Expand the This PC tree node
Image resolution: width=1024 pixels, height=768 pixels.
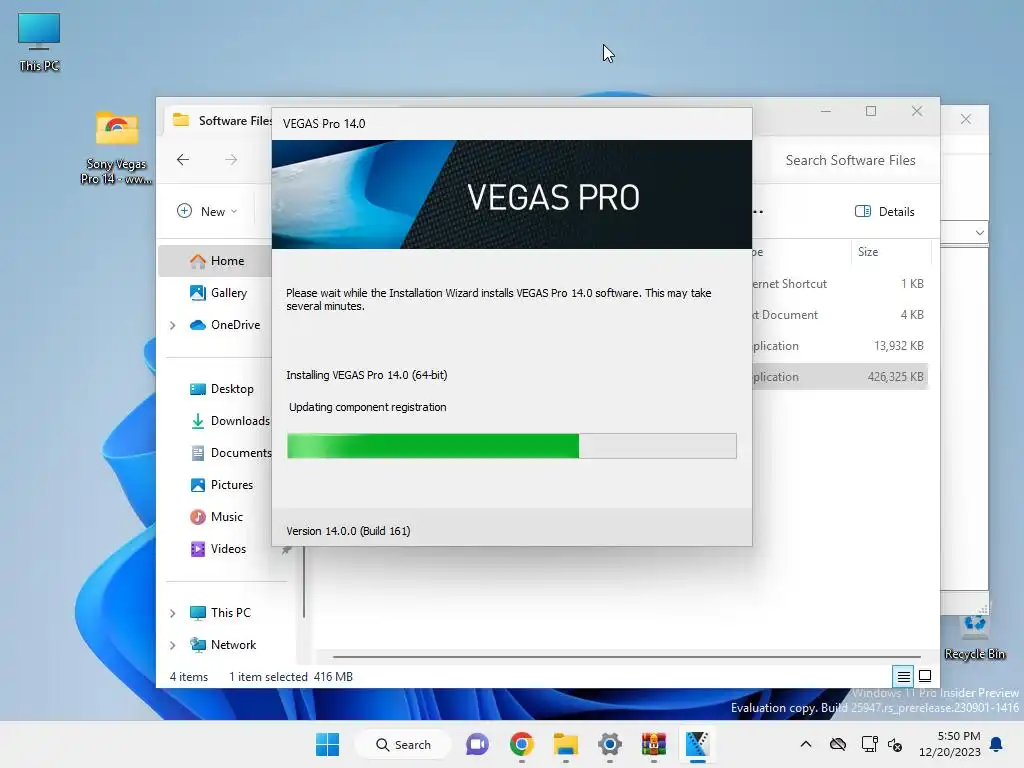[172, 613]
